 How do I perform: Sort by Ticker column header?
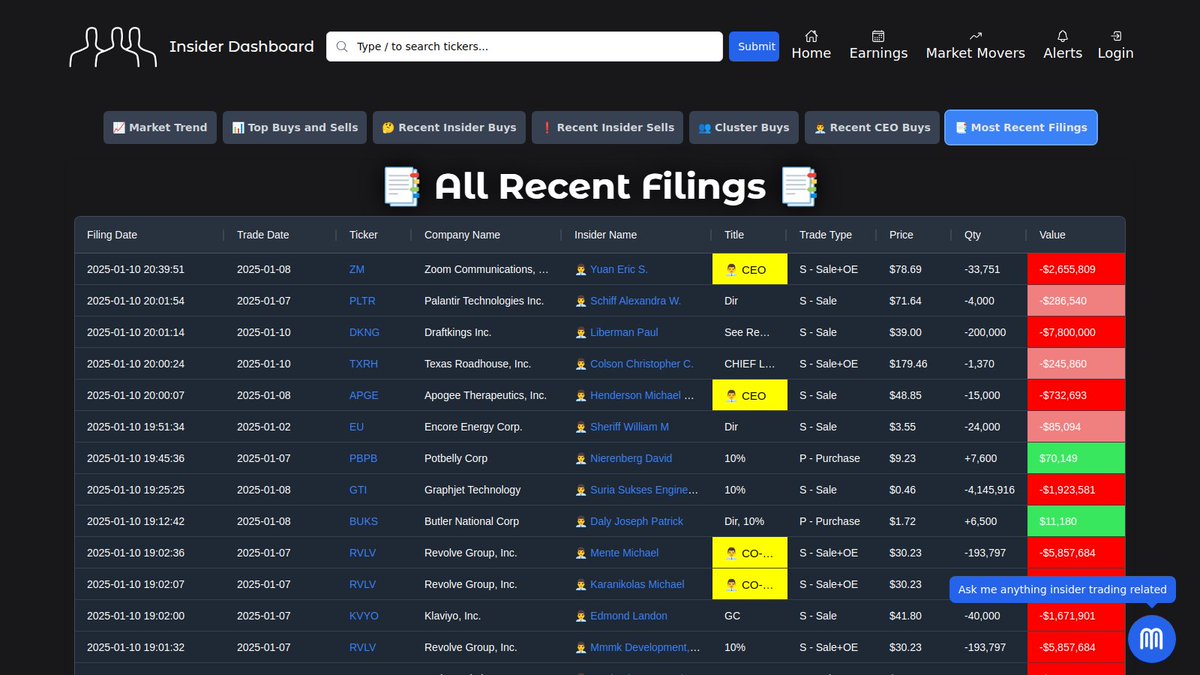click(x=364, y=235)
